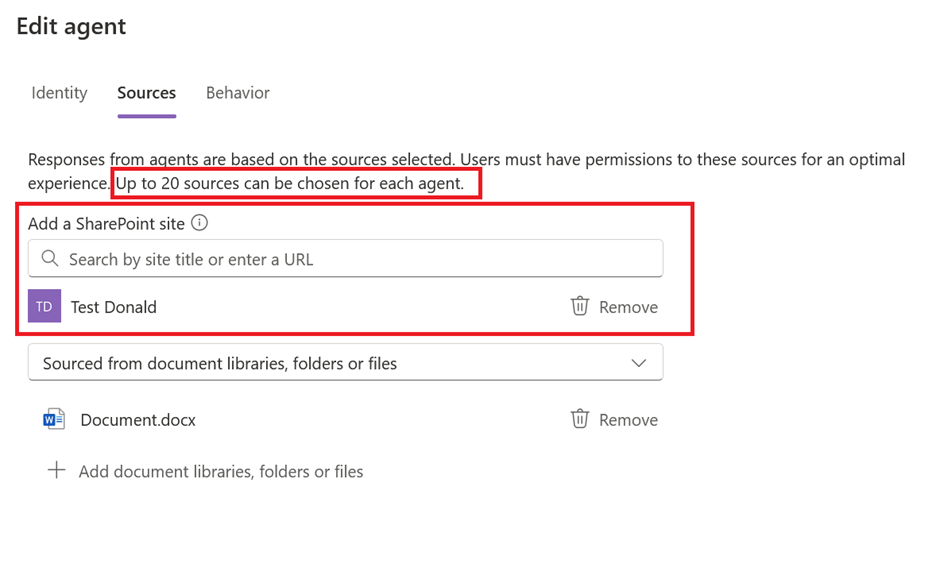
Task: Click the purple TD site avatar
Action: [x=45, y=306]
